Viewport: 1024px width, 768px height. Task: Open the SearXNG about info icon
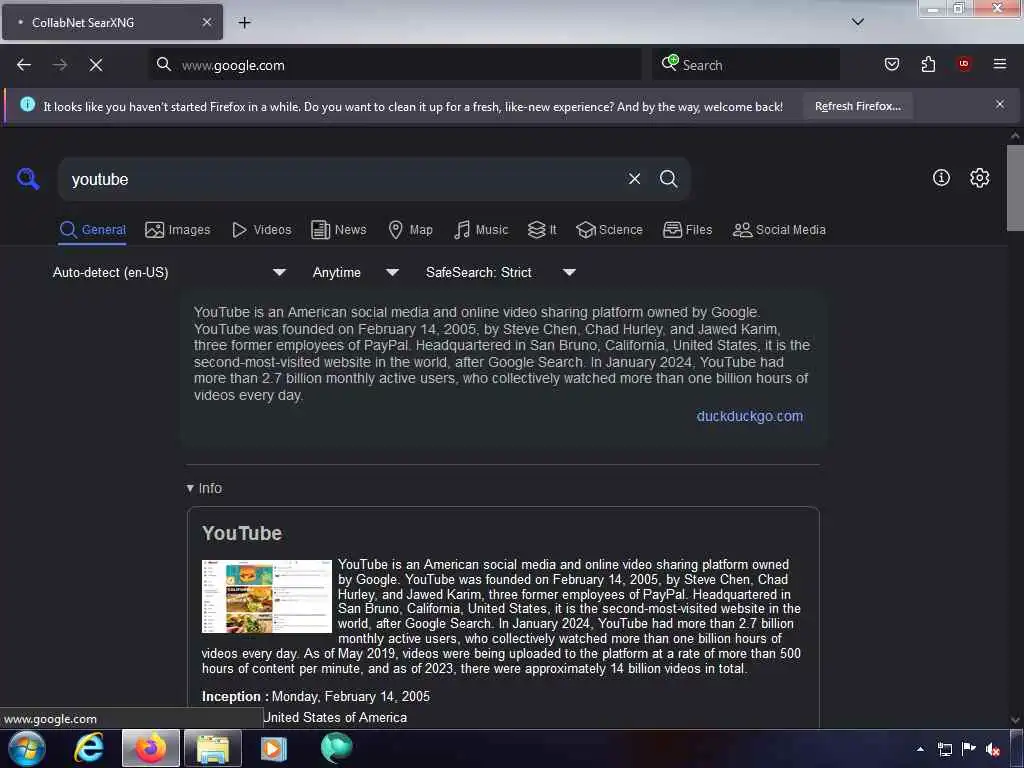[x=941, y=178]
